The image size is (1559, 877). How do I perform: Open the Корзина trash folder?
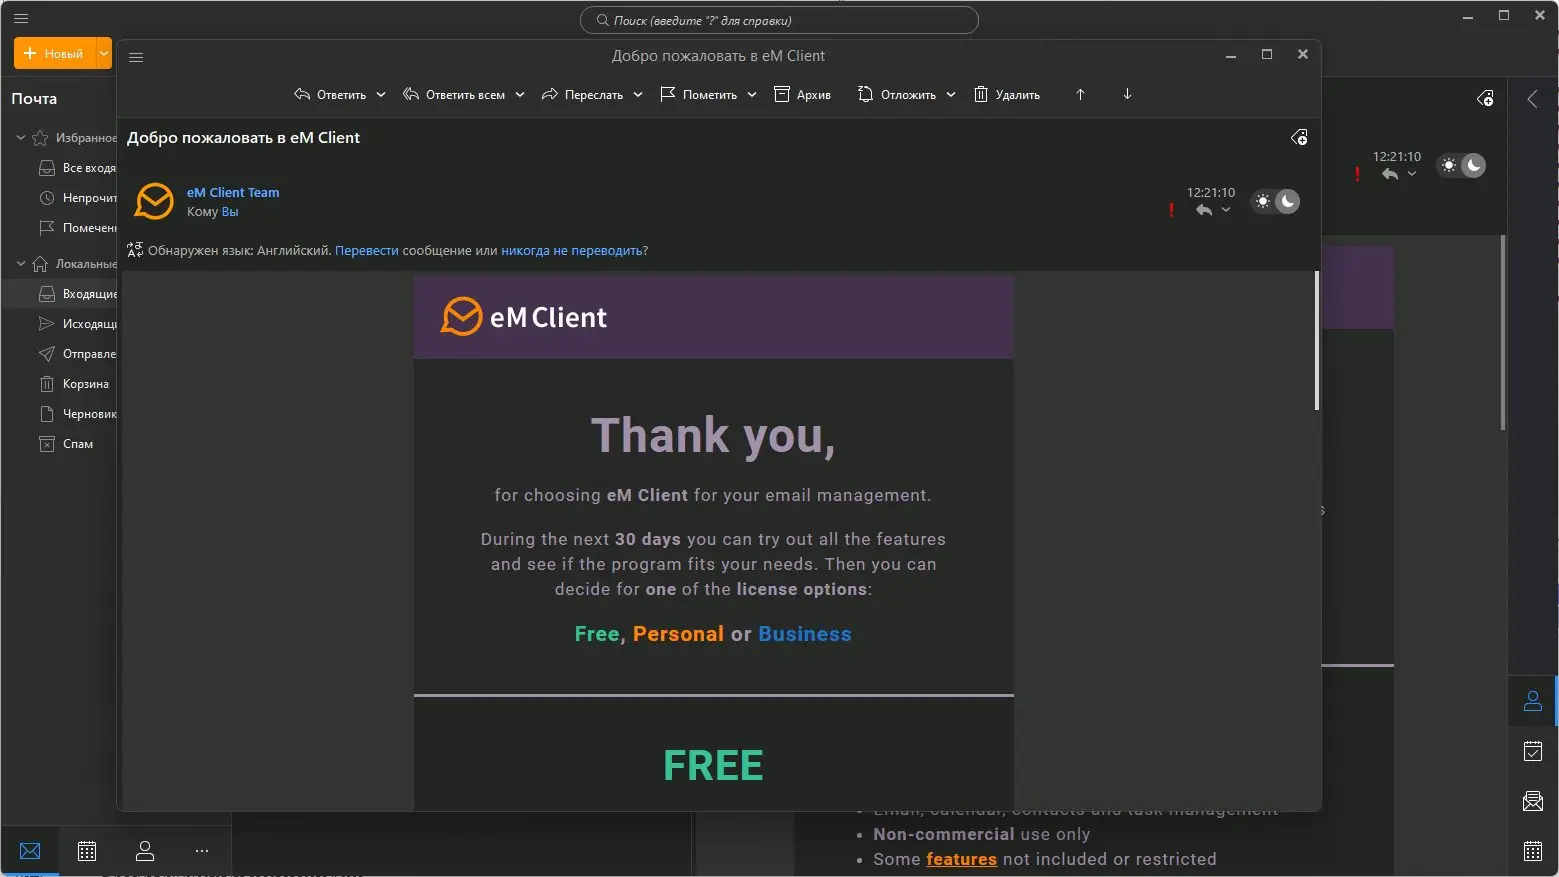pyautogui.click(x=73, y=384)
